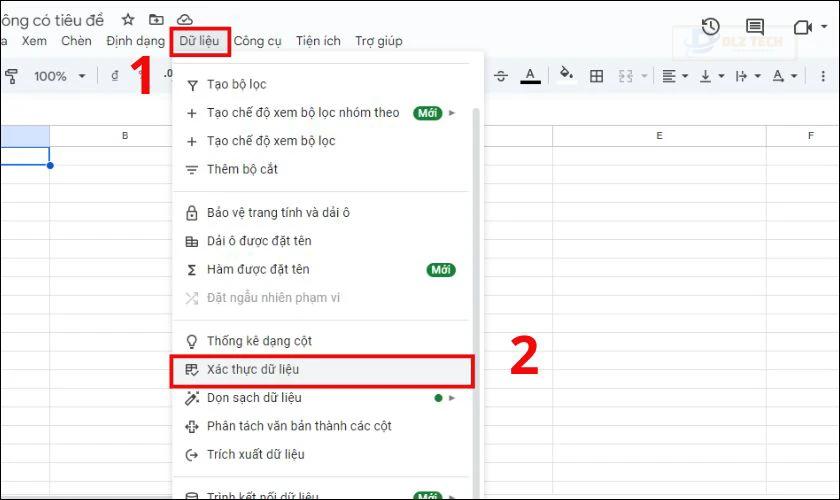Open Dải ô được đặt tên
The height and width of the screenshot is (500, 840).
pos(322,241)
